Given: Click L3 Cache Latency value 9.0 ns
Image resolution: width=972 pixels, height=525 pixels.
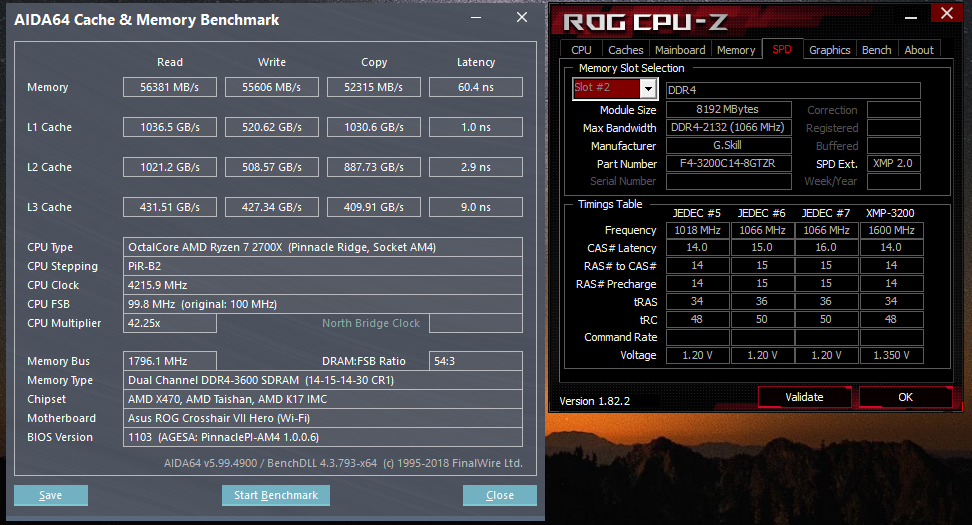Looking at the screenshot, I should 476,207.
